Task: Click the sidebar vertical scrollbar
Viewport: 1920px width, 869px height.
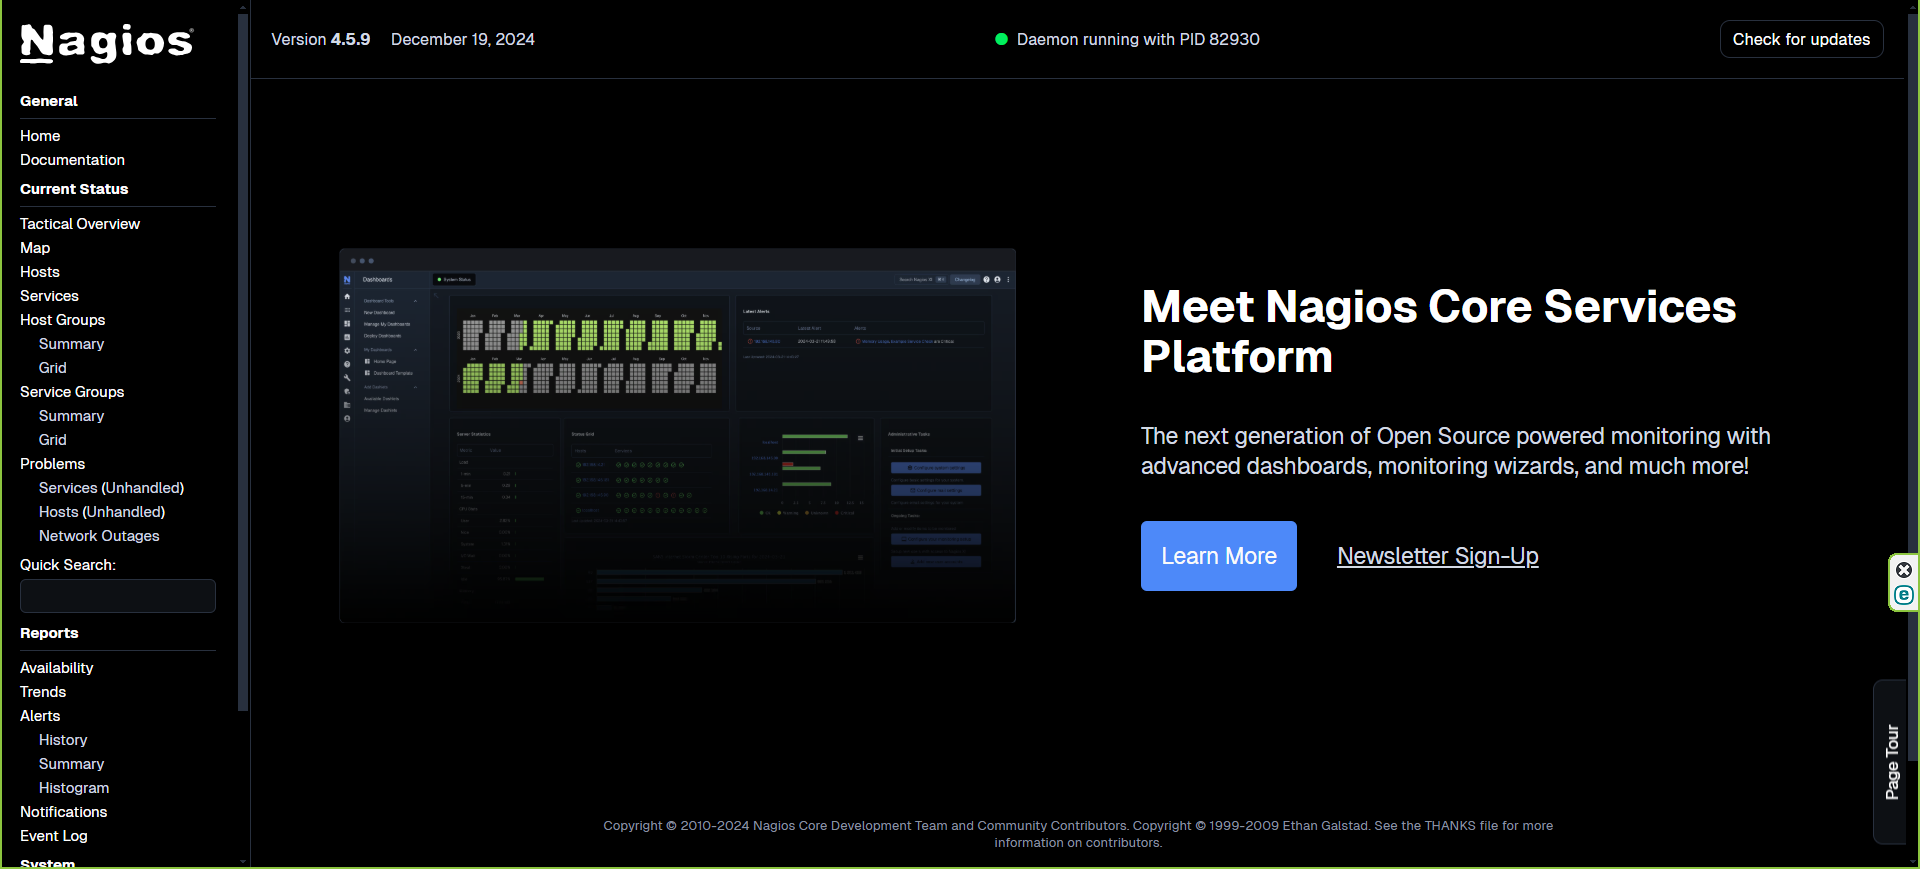Action: pos(243,361)
